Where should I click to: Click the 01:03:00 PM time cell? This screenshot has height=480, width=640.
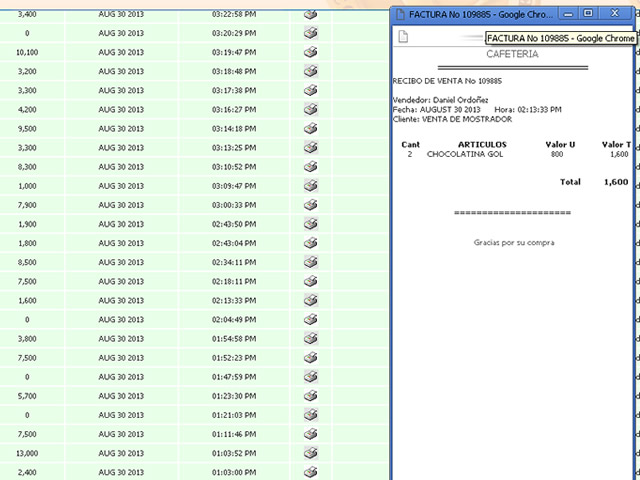[x=234, y=472]
